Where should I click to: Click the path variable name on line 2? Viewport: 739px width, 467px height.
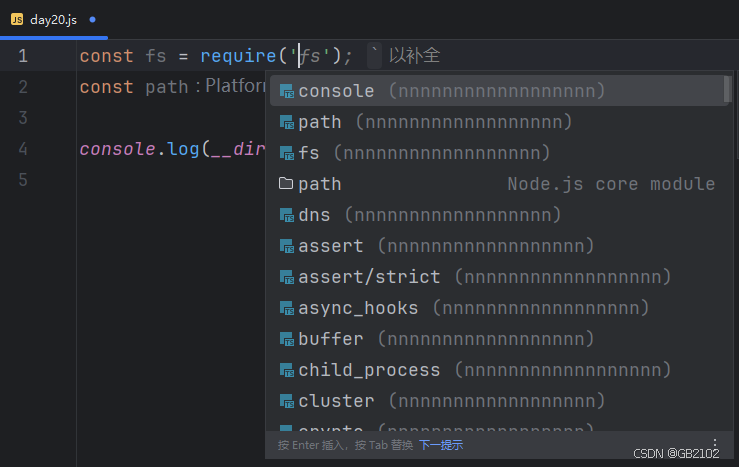click(166, 87)
